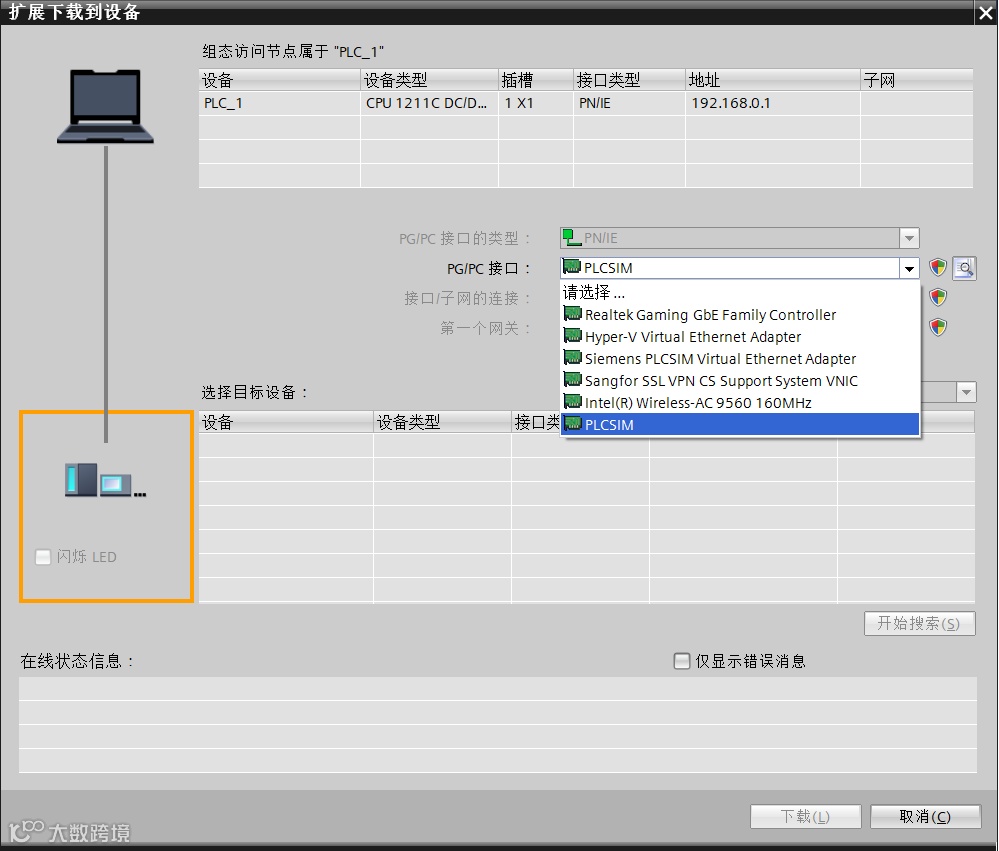Viewport: 999px width, 851px height.
Task: Enable show only error messages checkbox
Action: coord(682,661)
